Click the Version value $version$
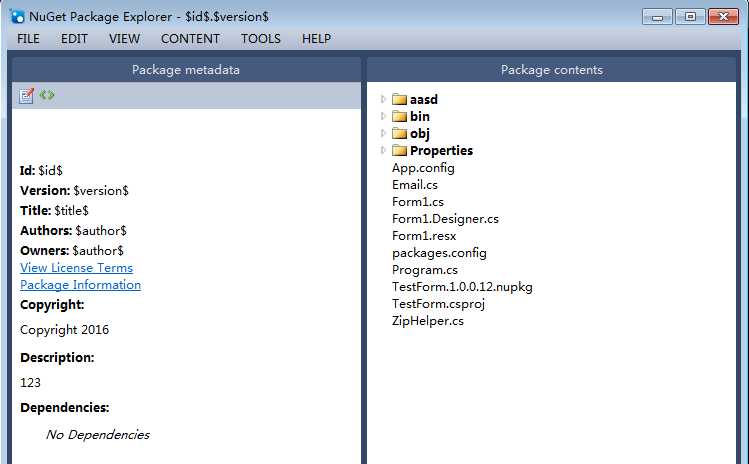 click(x=101, y=191)
